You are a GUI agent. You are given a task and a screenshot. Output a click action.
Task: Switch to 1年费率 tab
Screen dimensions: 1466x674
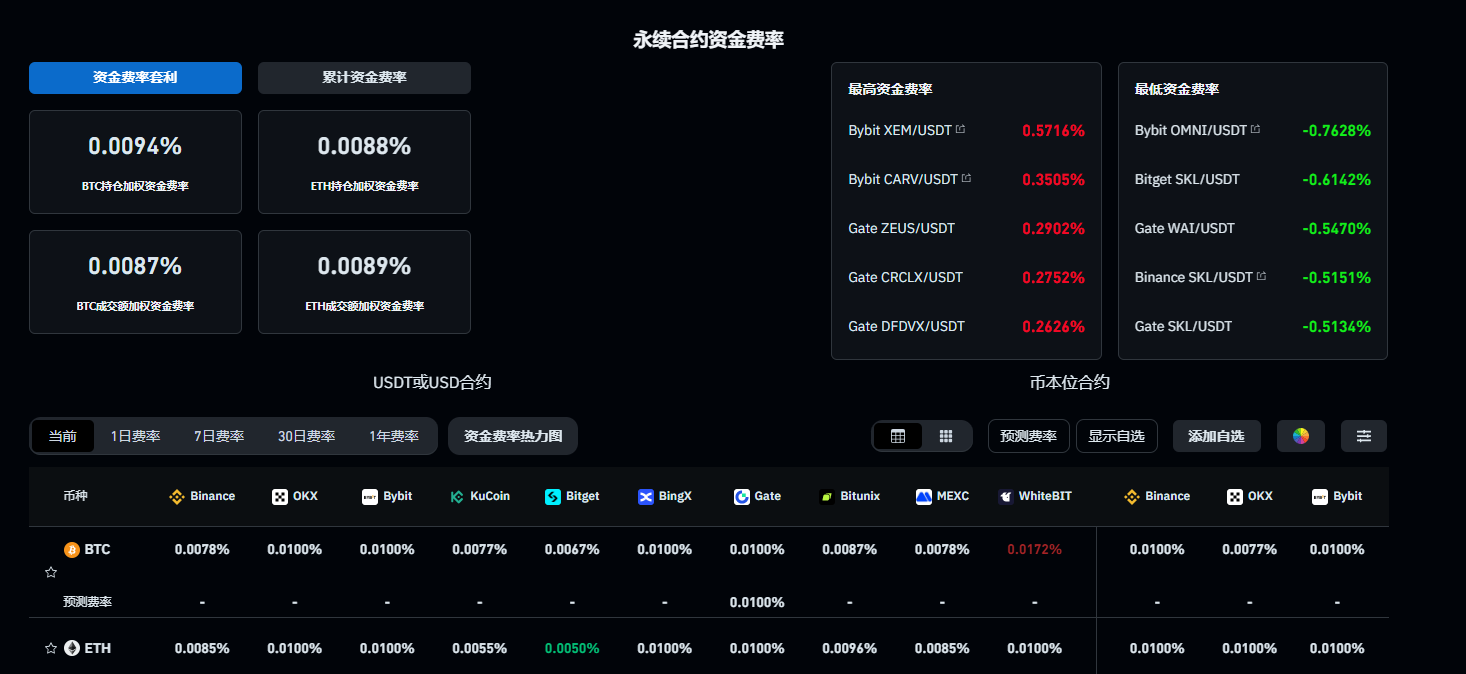(394, 436)
